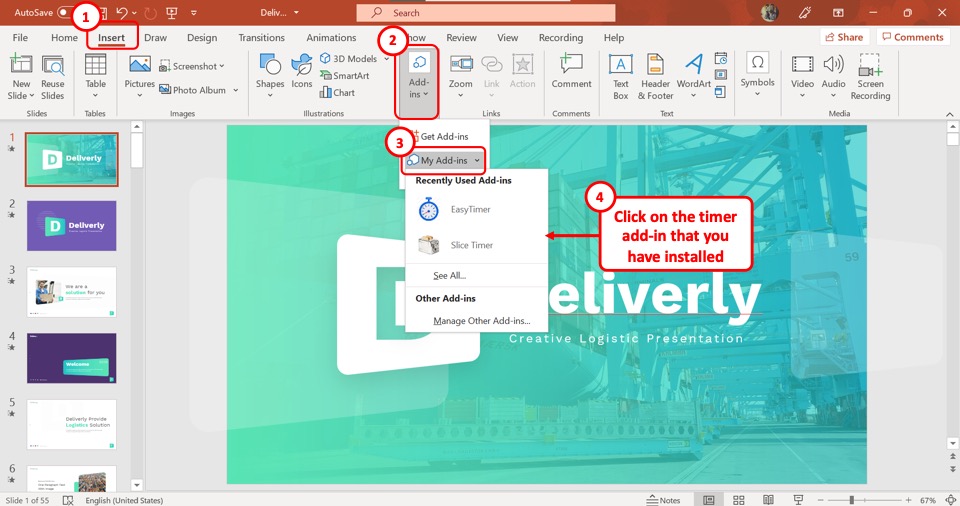960x506 pixels.
Task: Open the Animations tab
Action: click(331, 37)
